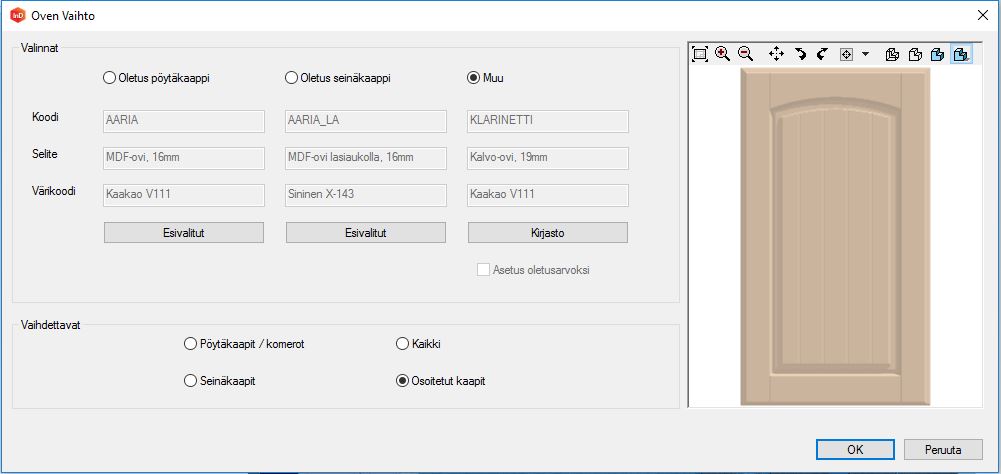Click the Koodi field containing AARIA
This screenshot has height=474, width=1001.
point(184,121)
